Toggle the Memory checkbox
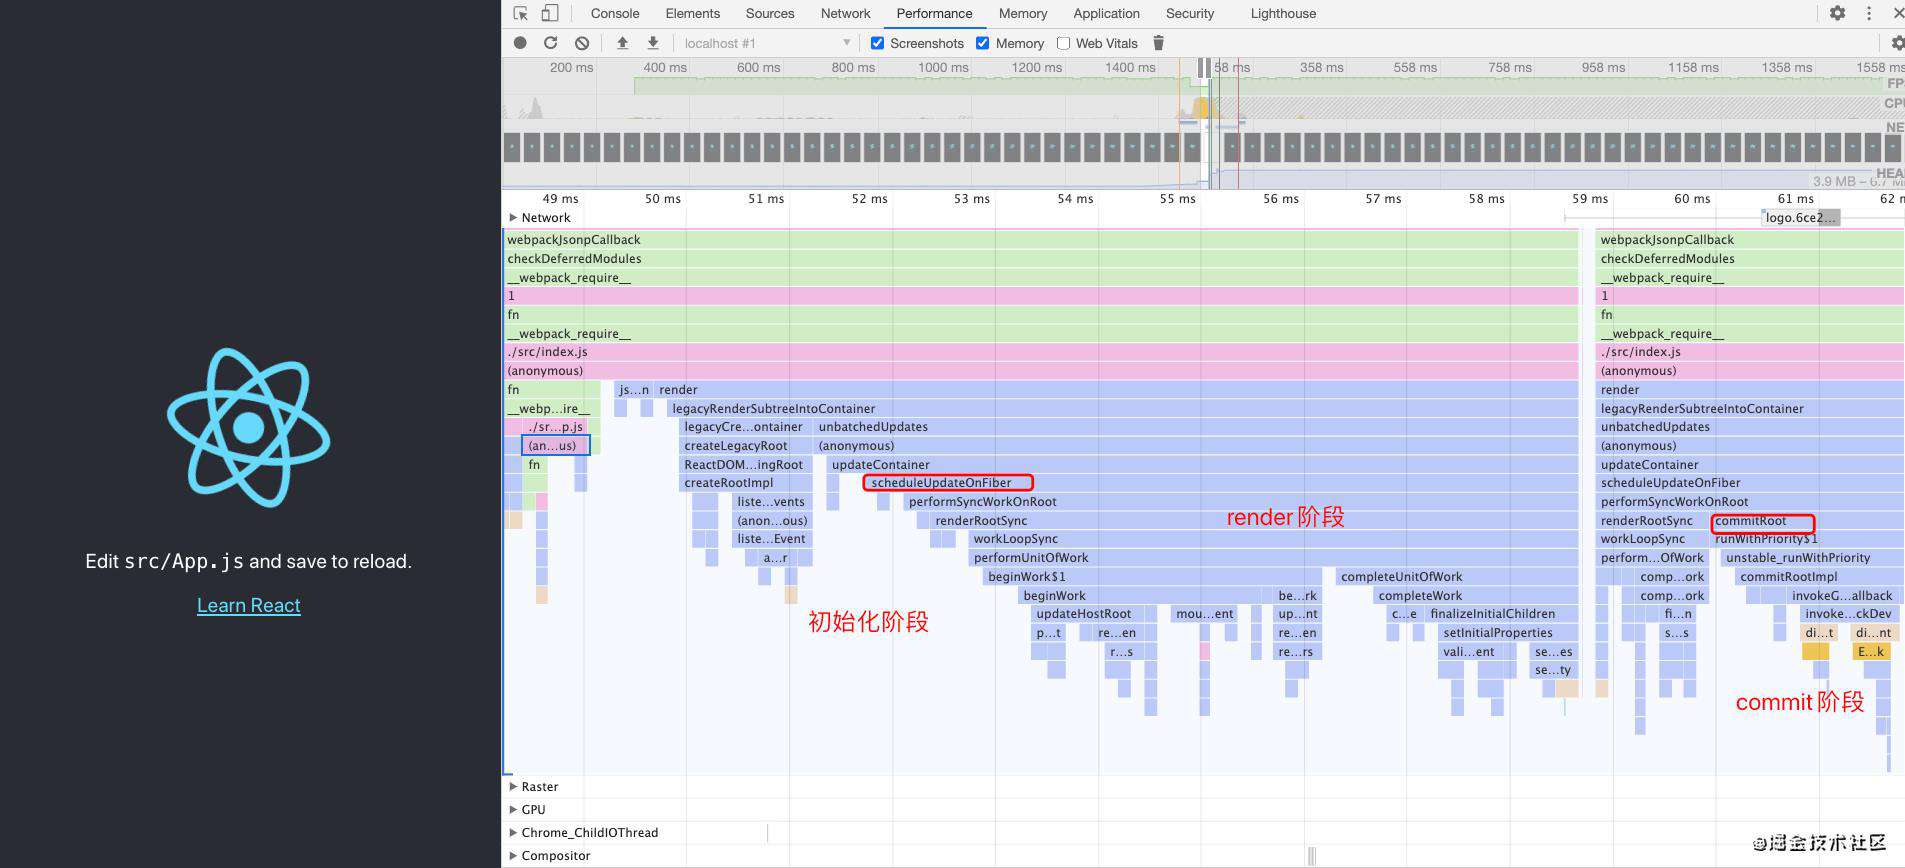The width and height of the screenshot is (1905, 868). (x=982, y=43)
